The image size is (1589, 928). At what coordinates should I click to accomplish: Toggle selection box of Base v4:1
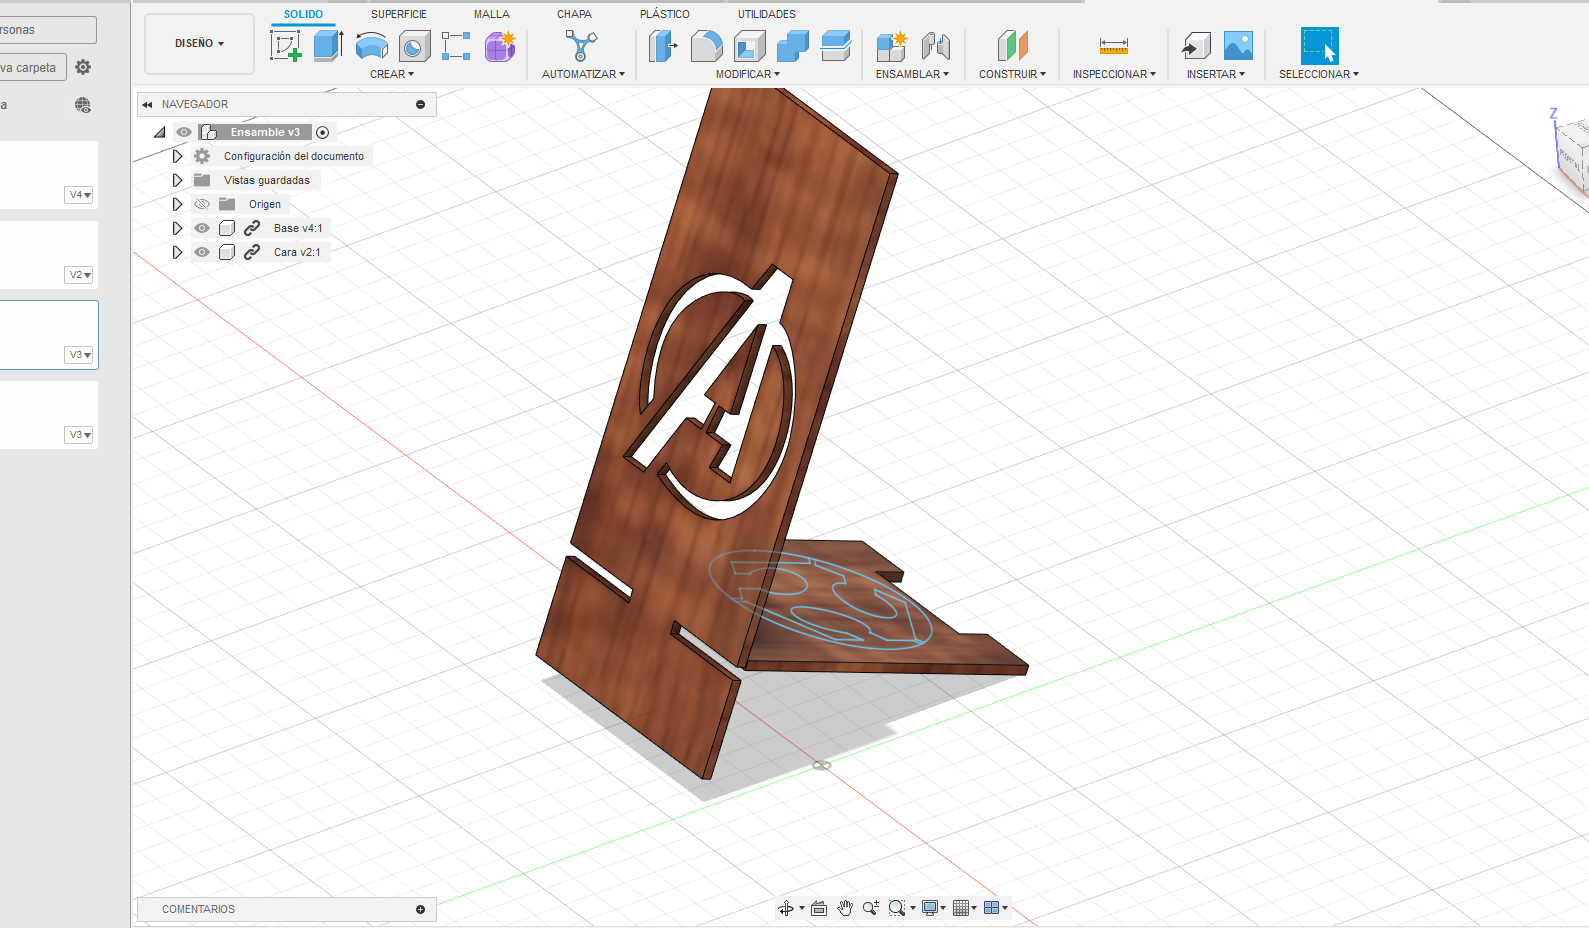(227, 228)
